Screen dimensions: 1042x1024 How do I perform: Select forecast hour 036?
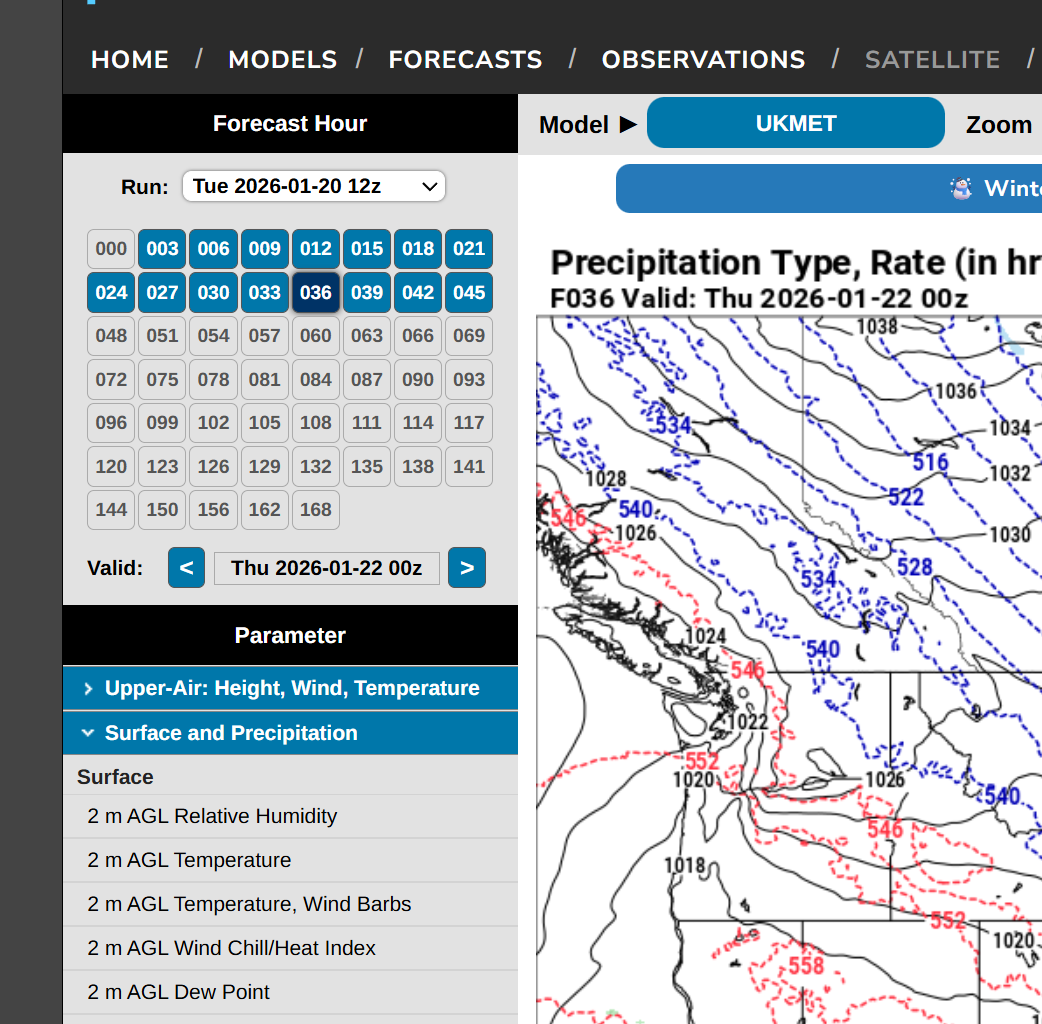[x=315, y=293]
